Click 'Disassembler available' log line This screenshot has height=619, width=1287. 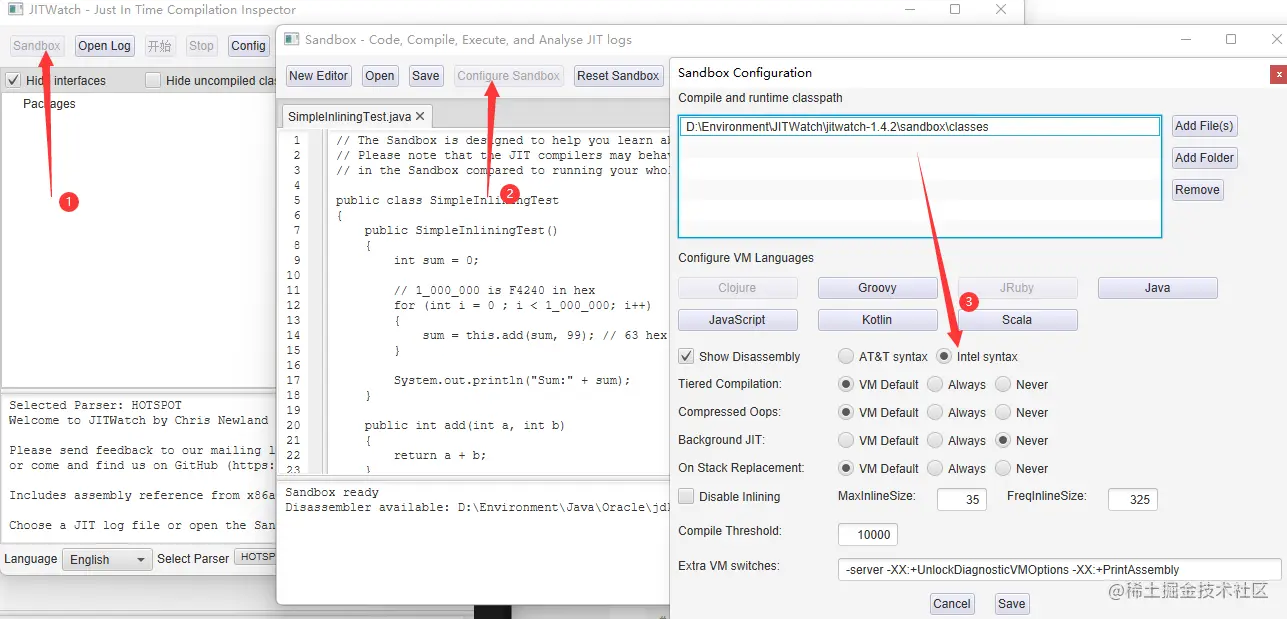[476, 507]
